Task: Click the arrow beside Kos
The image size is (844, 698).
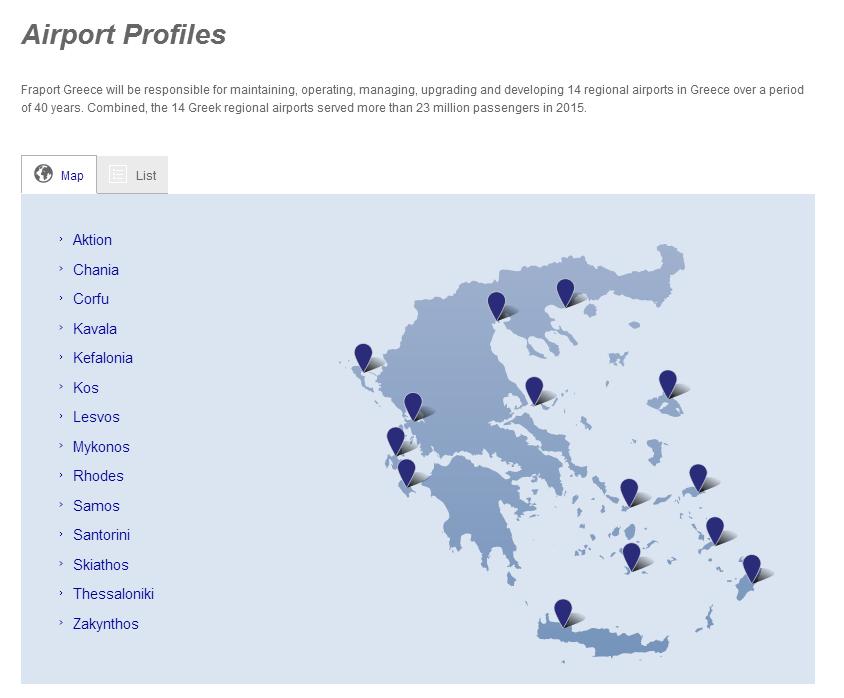Action: [61, 386]
